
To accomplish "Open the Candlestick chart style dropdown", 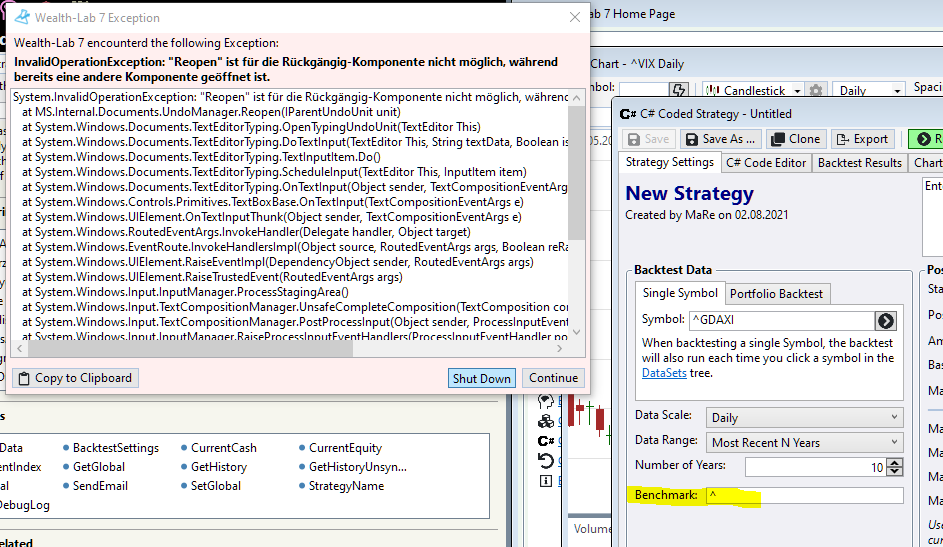I will click(755, 90).
